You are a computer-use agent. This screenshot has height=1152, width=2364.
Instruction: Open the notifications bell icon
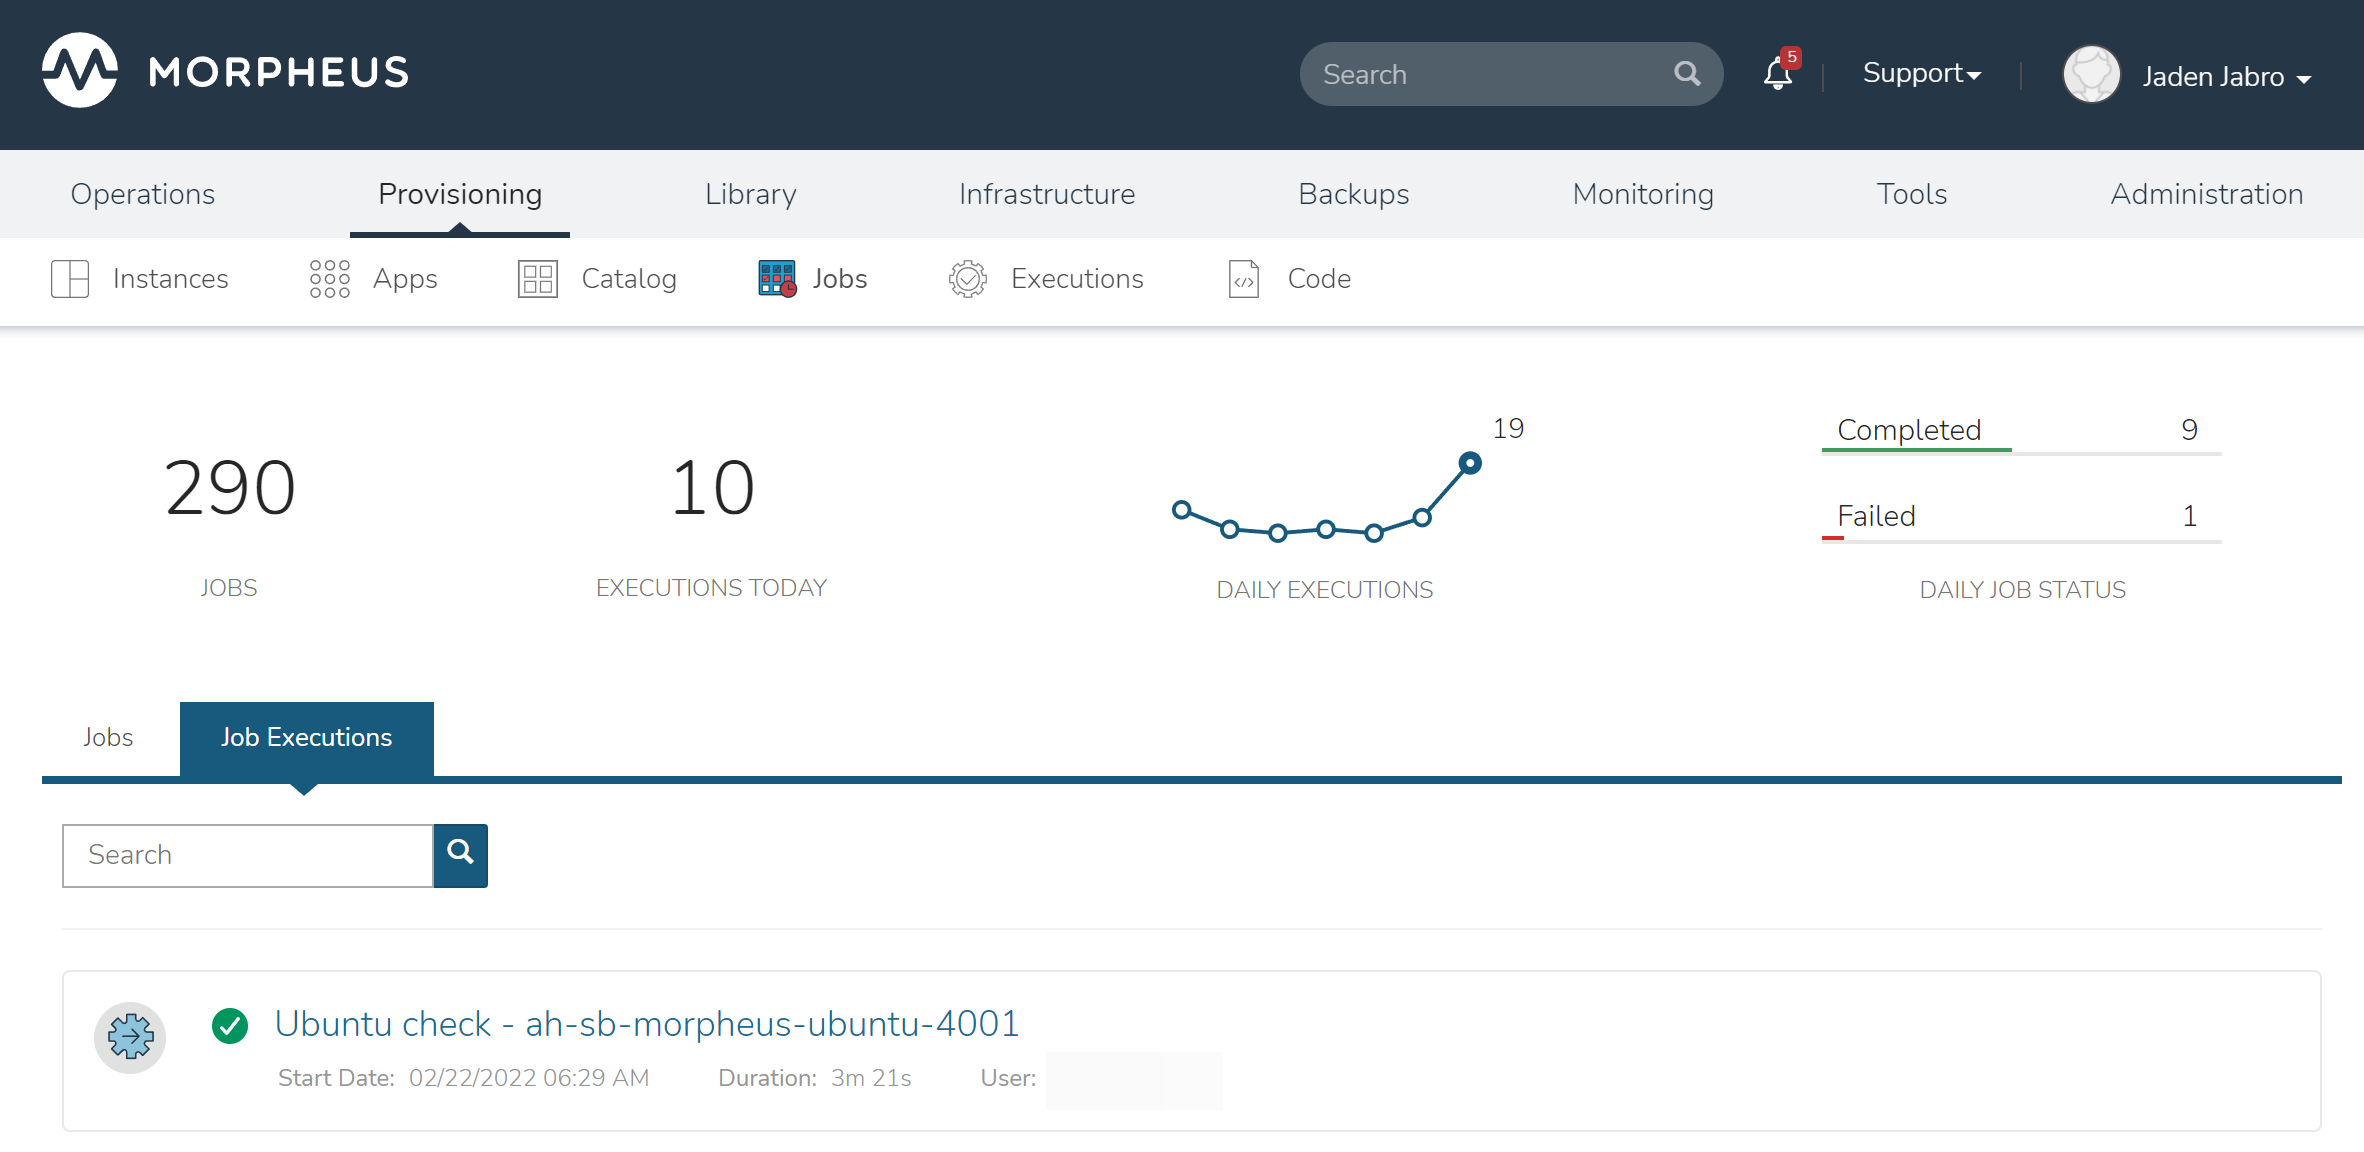pyautogui.click(x=1778, y=74)
